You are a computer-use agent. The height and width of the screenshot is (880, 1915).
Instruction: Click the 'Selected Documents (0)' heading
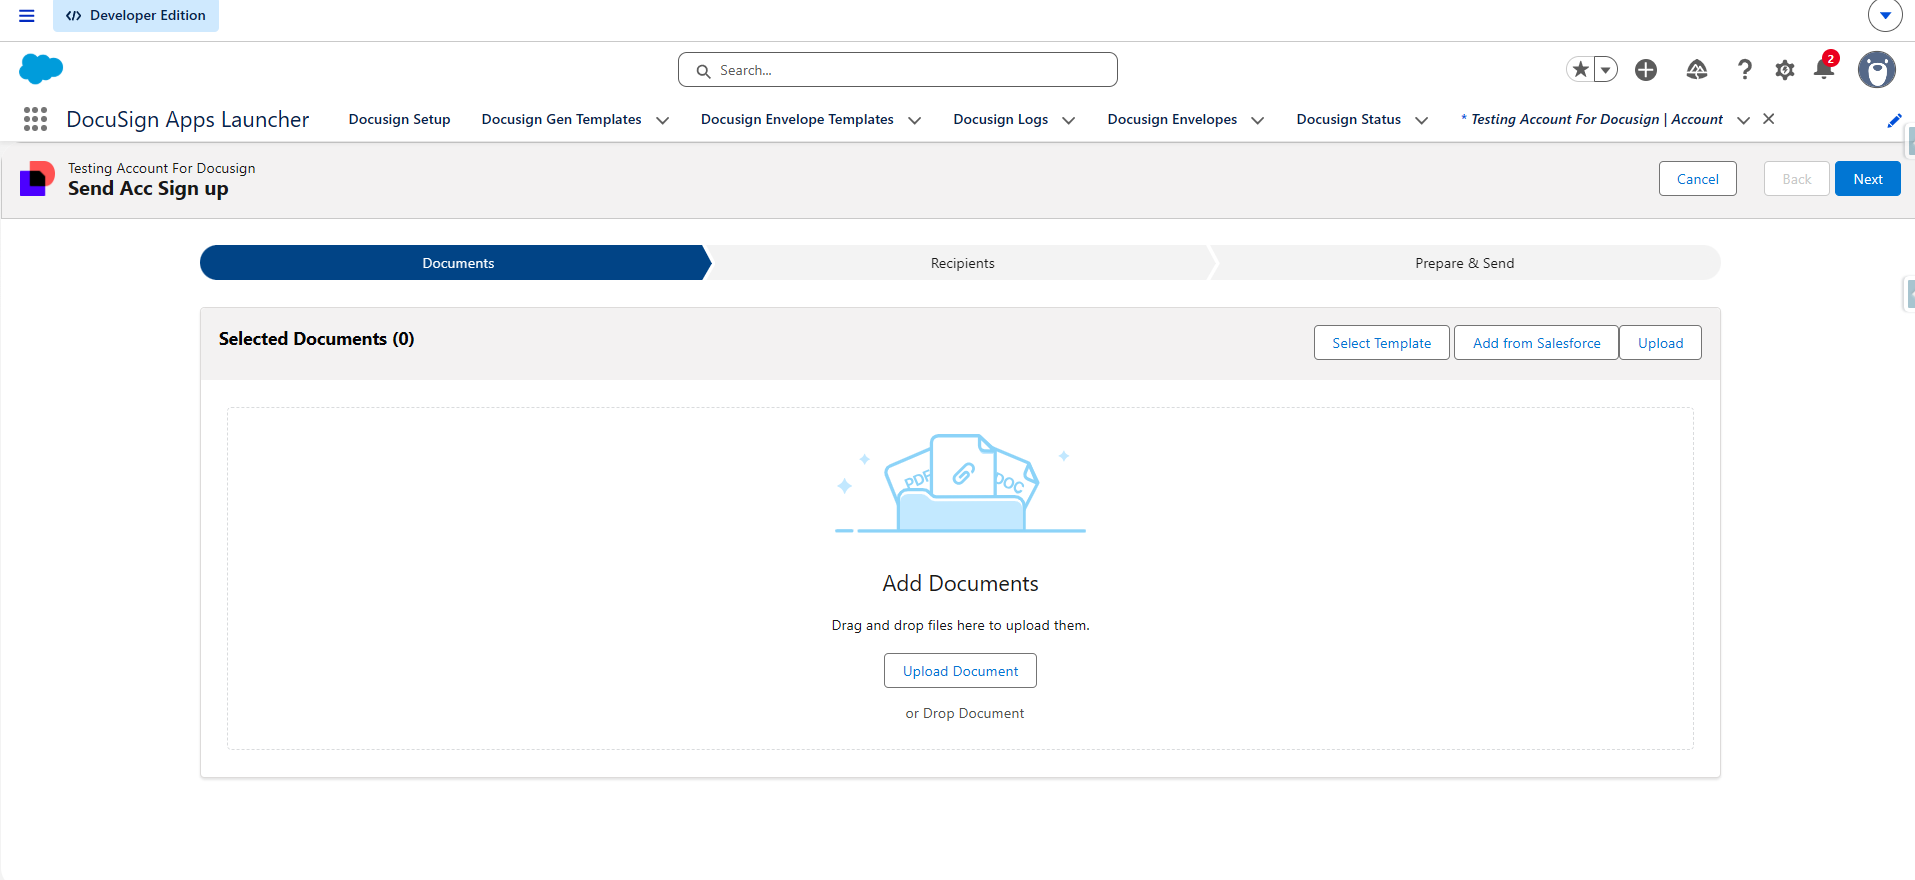pyautogui.click(x=316, y=339)
